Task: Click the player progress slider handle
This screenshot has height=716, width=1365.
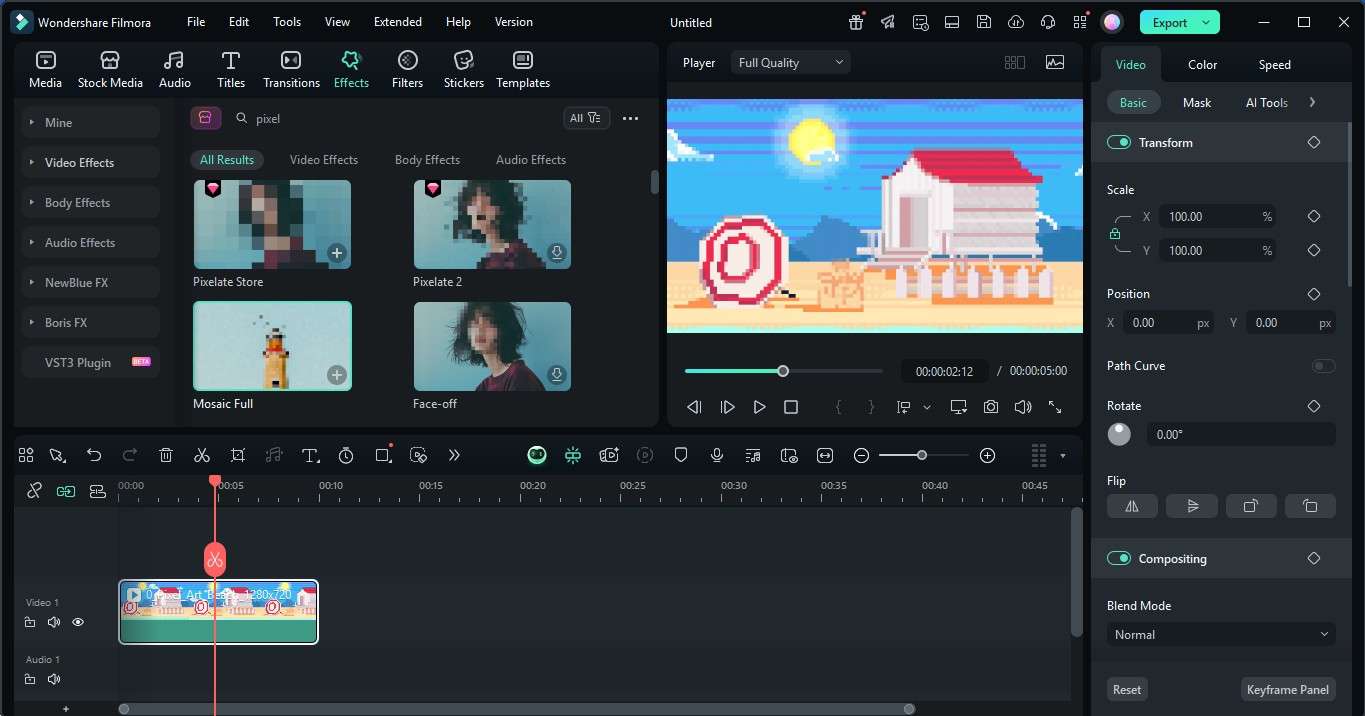Action: [x=783, y=371]
